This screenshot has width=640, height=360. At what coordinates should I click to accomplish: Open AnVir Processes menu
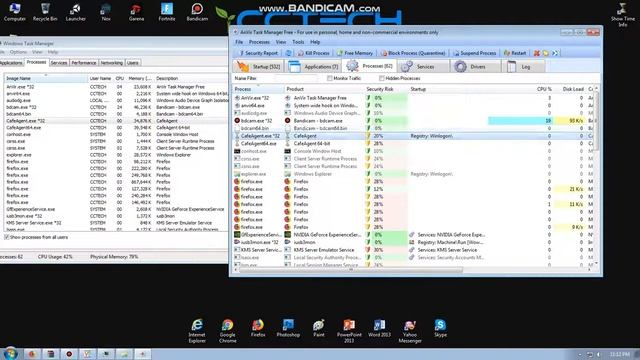(259, 42)
